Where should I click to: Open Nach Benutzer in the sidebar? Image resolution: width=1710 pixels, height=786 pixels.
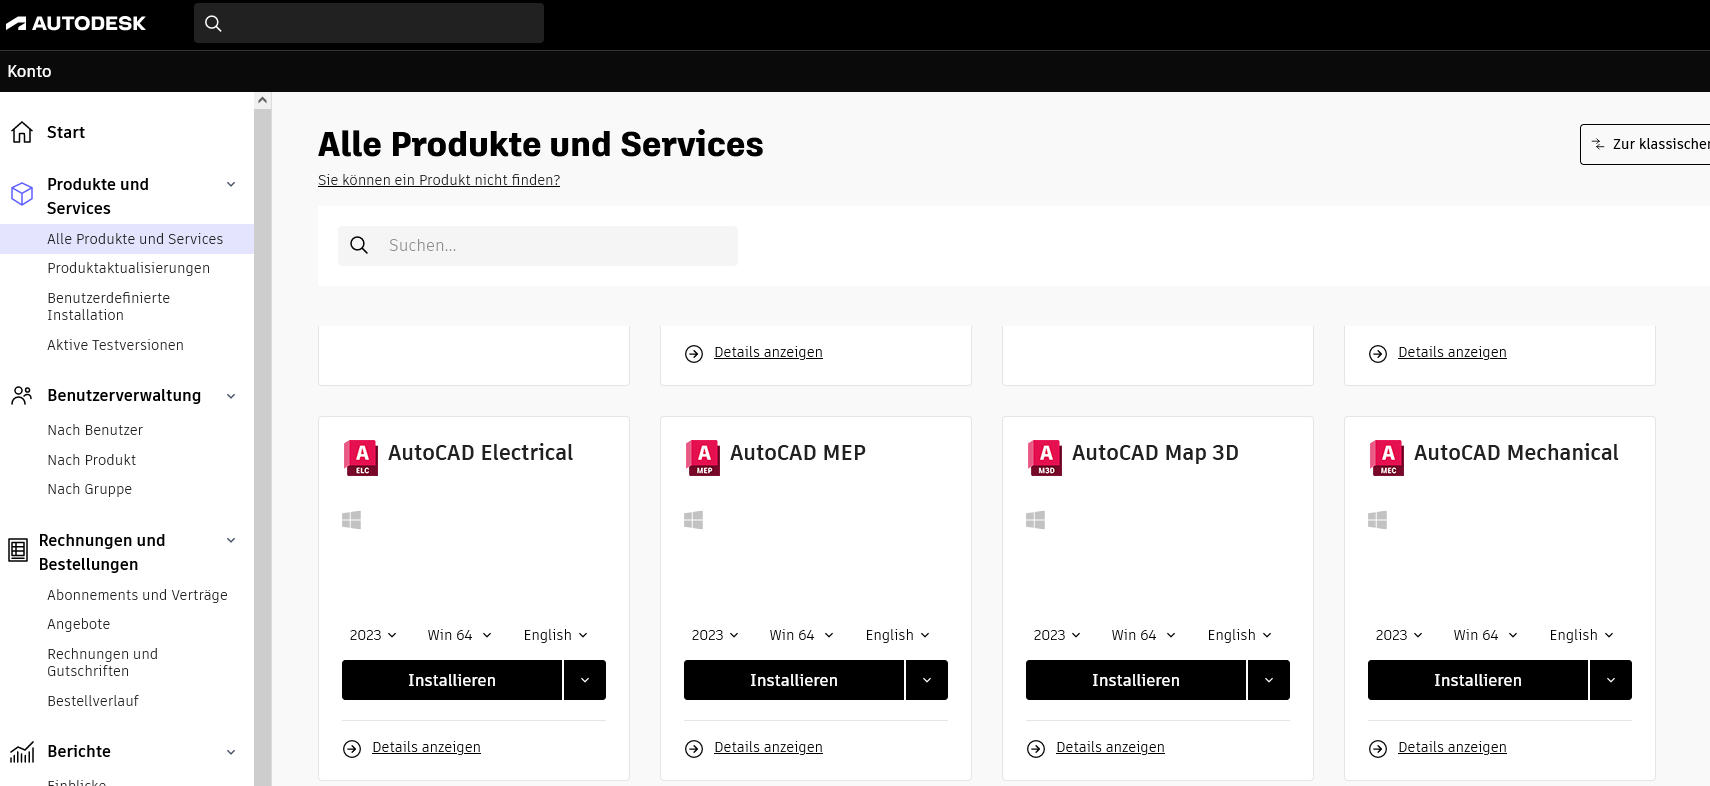click(95, 430)
